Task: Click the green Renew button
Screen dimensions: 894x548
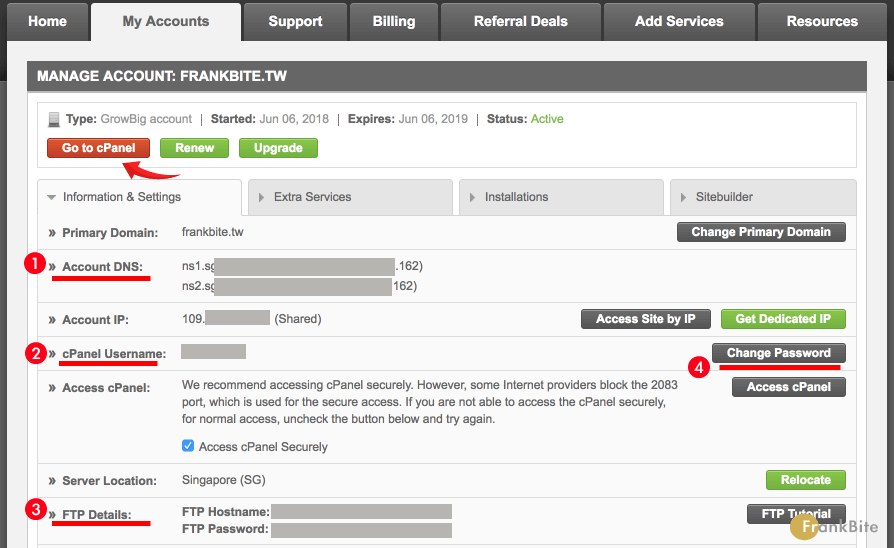Action: (x=194, y=148)
